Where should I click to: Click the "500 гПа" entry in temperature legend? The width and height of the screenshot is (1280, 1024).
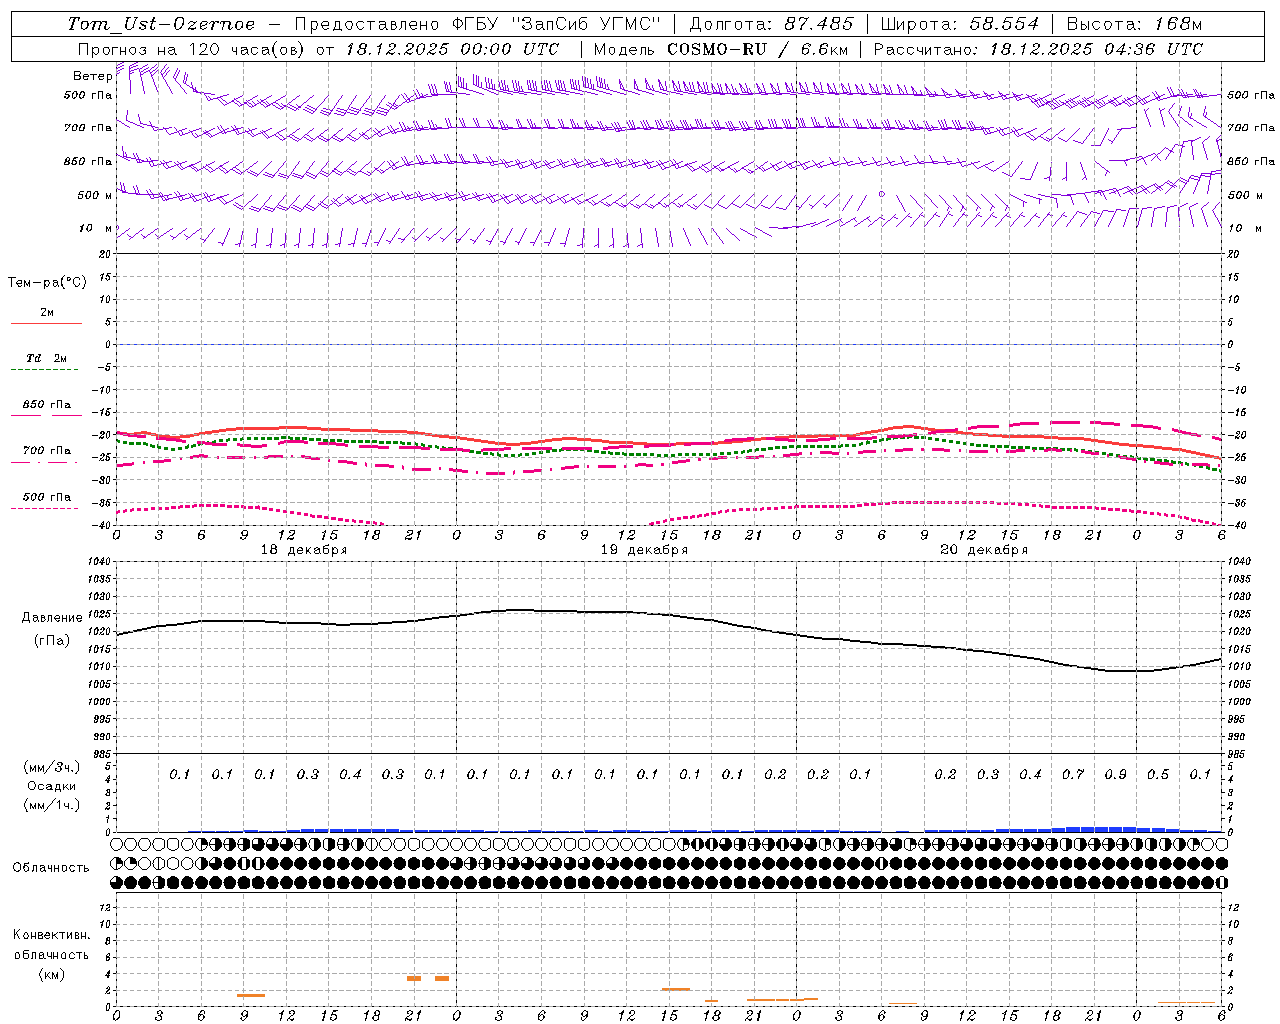click(x=46, y=497)
